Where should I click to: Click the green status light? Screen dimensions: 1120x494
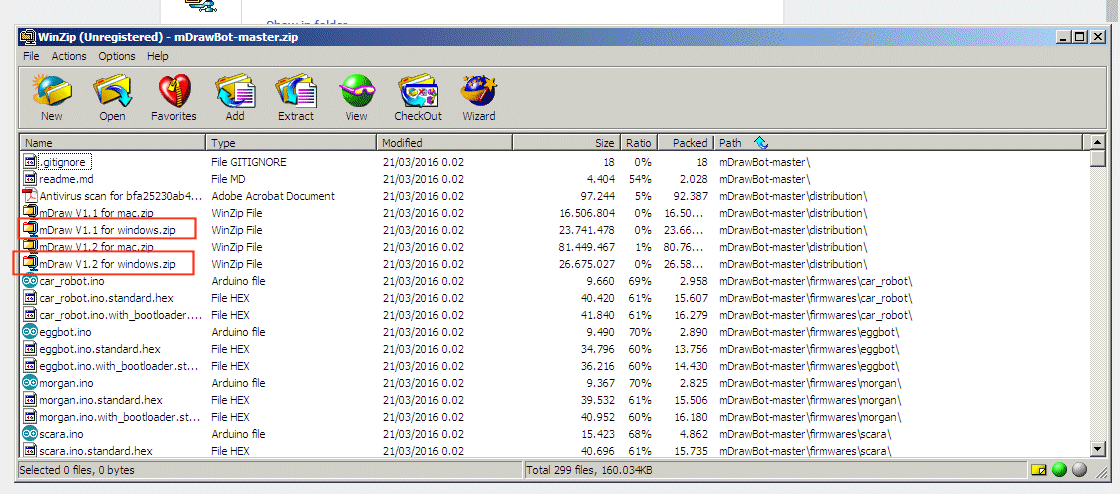tap(1059, 470)
